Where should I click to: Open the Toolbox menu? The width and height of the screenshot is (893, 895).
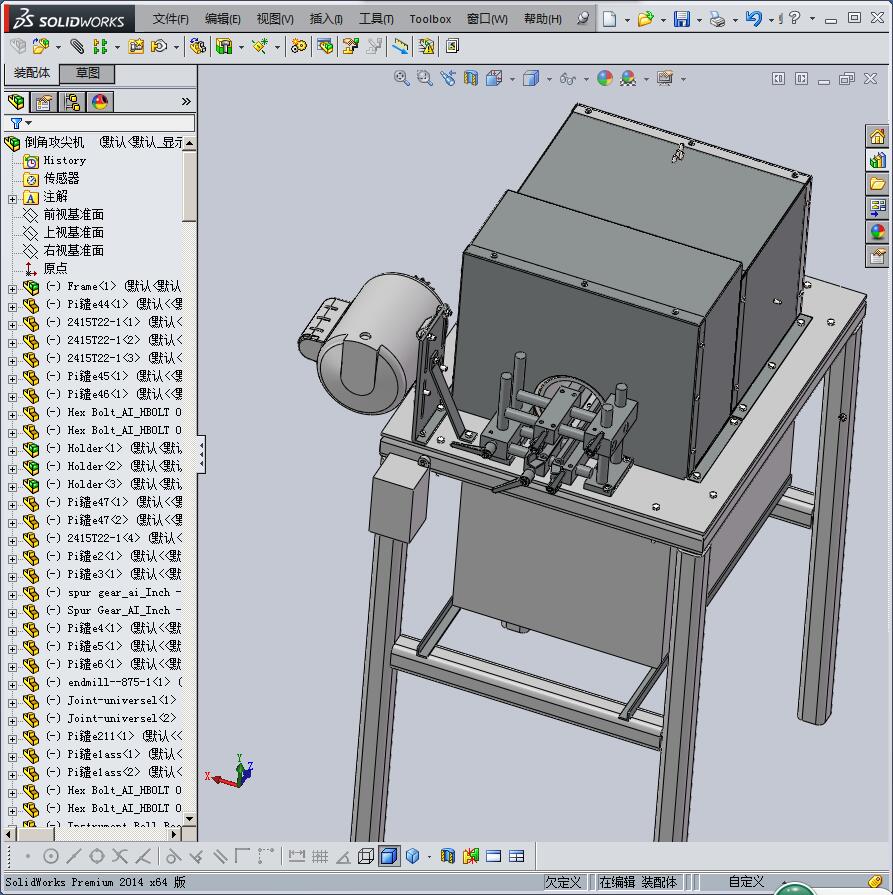click(x=430, y=19)
